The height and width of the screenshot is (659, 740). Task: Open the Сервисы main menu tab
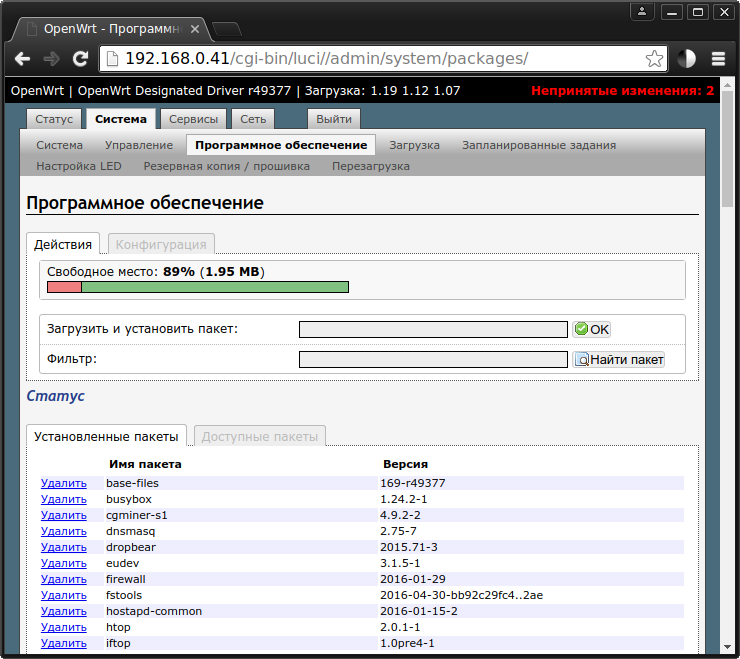193,119
